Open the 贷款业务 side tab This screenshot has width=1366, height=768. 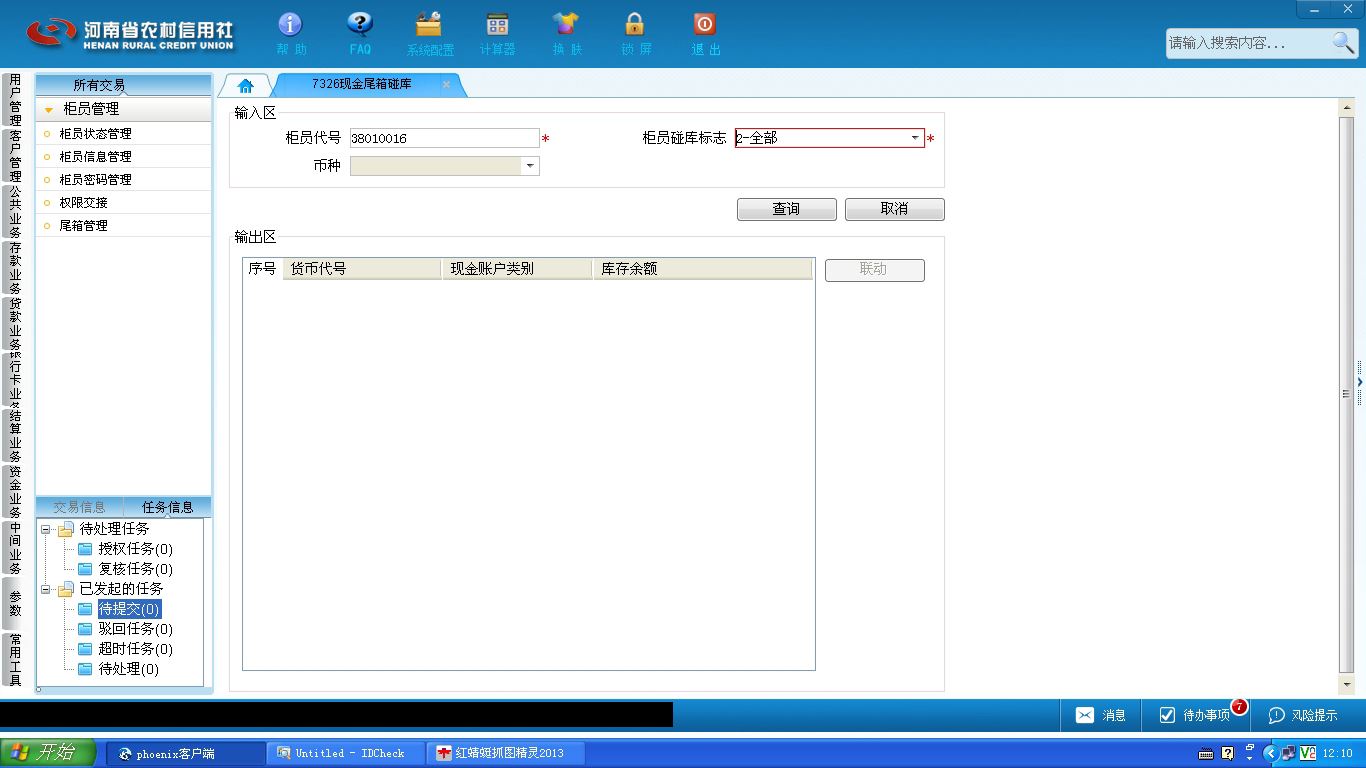(15, 324)
